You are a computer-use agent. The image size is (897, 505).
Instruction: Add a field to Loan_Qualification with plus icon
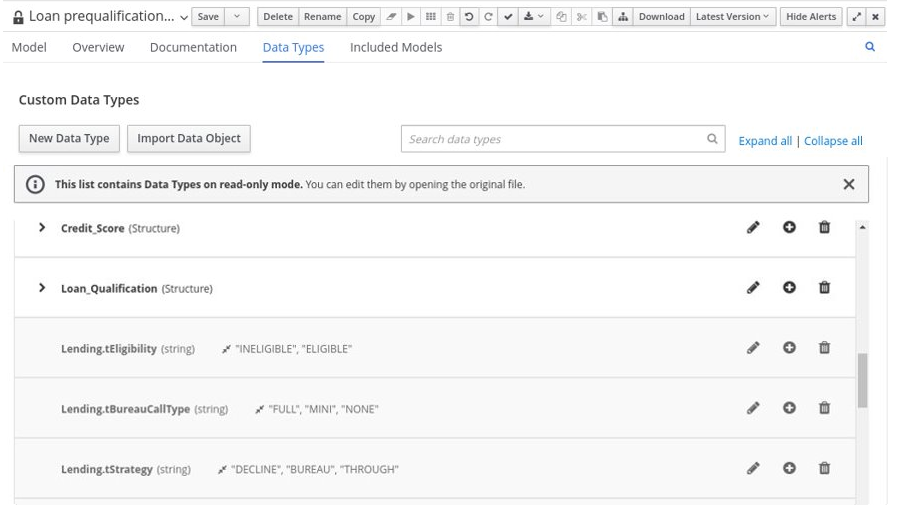(789, 288)
